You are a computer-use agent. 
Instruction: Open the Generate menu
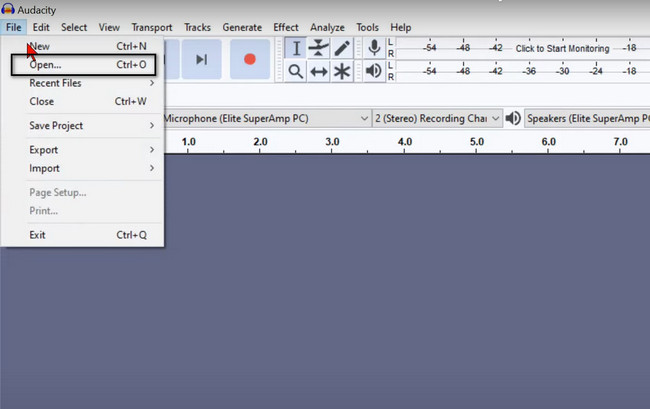tap(242, 27)
